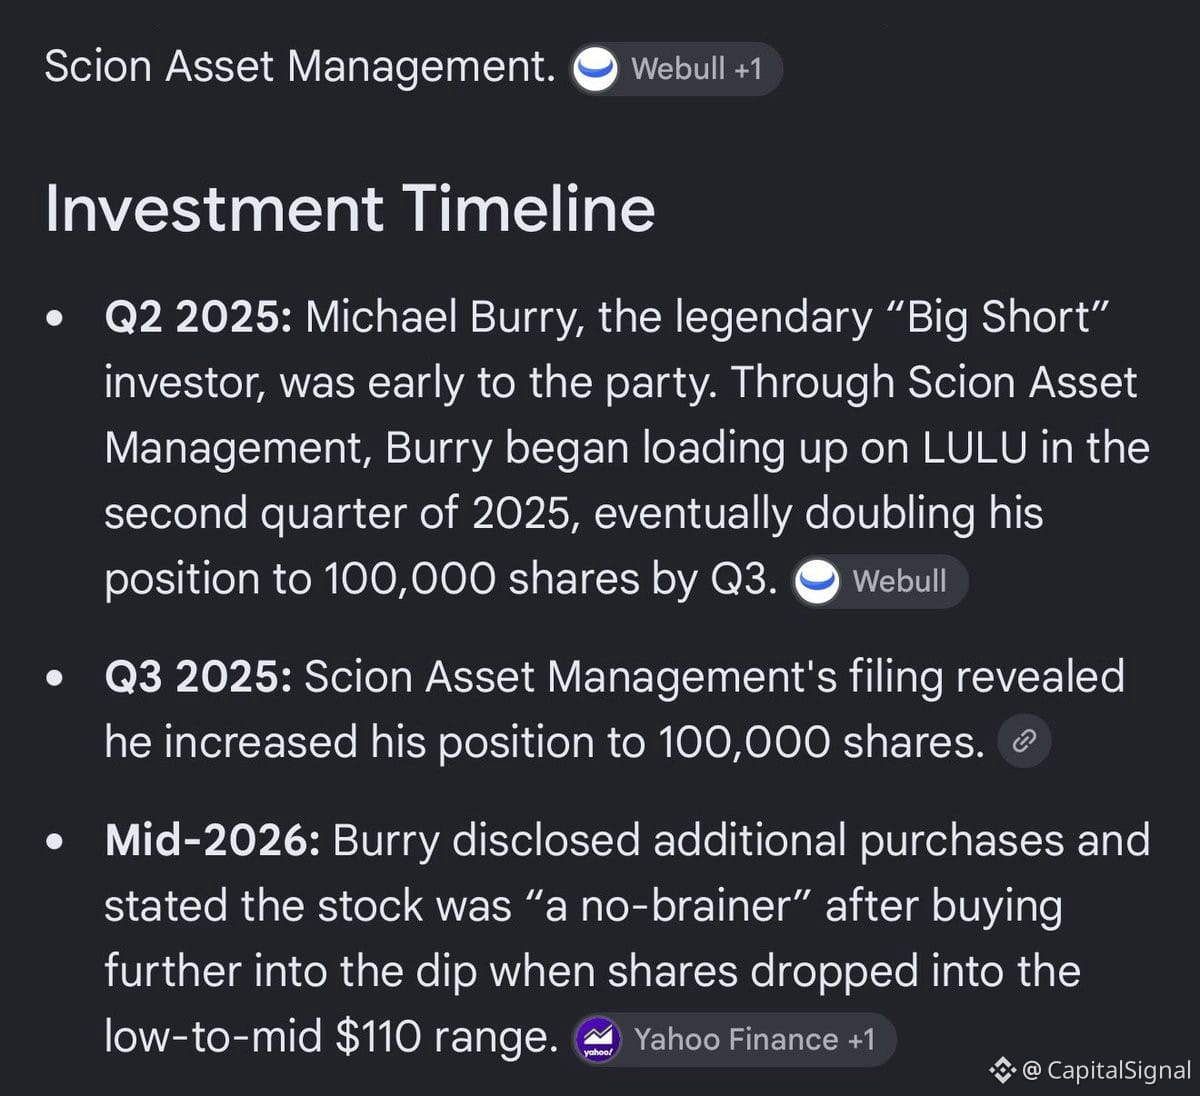Image resolution: width=1200 pixels, height=1096 pixels.
Task: Click the bold Q3 2025 label
Action: [x=198, y=677]
